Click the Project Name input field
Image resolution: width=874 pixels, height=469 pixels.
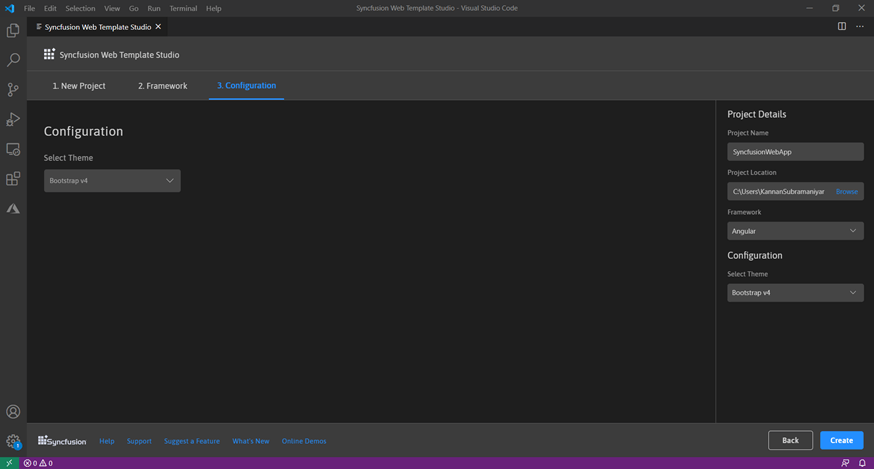pos(795,152)
